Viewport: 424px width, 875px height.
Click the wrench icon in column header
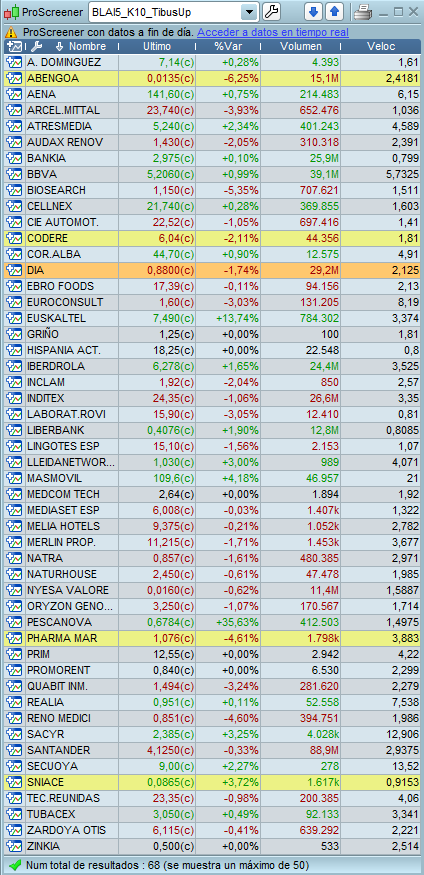tap(36, 47)
